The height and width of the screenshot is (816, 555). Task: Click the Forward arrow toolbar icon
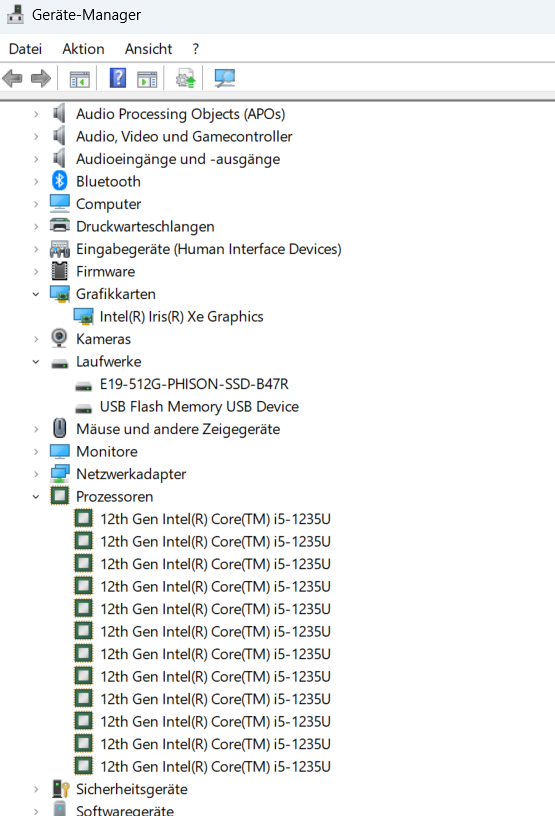41,79
